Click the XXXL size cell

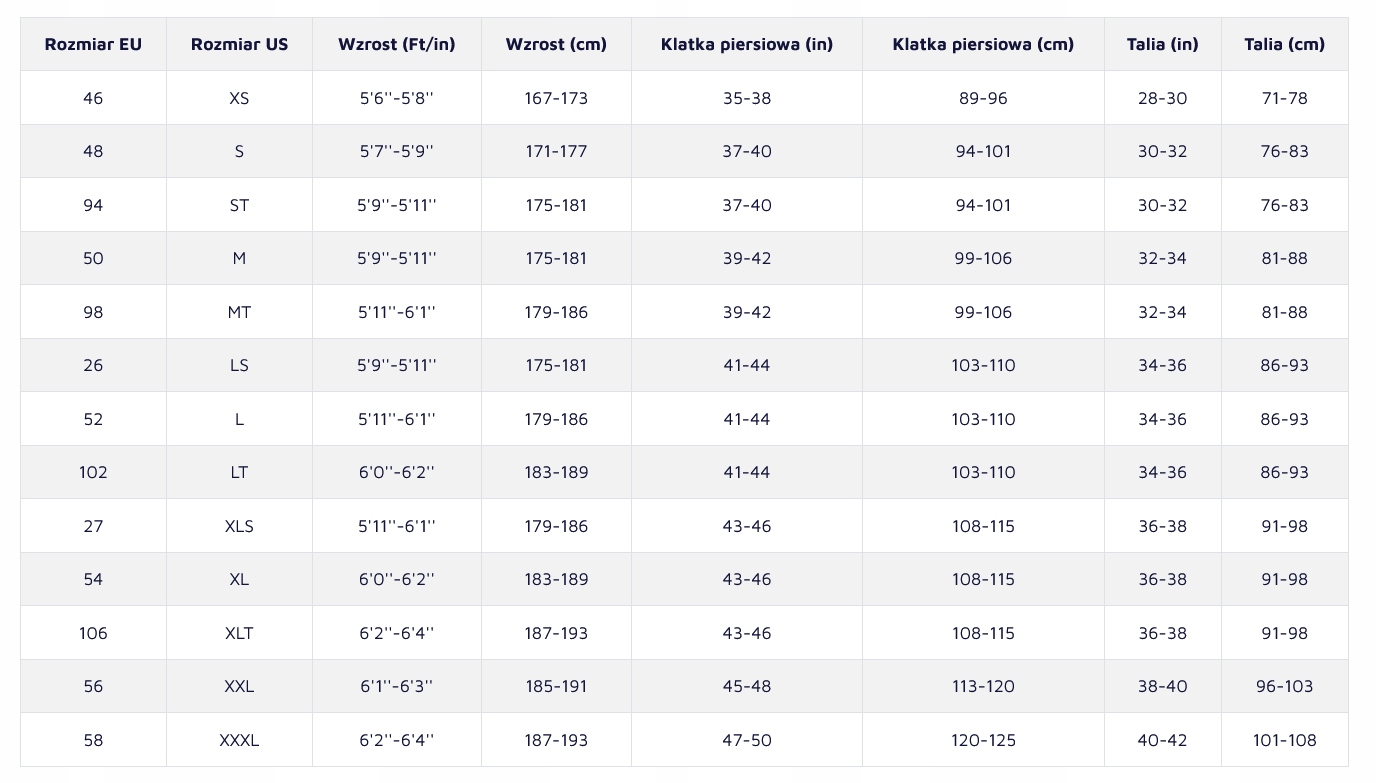pos(239,740)
